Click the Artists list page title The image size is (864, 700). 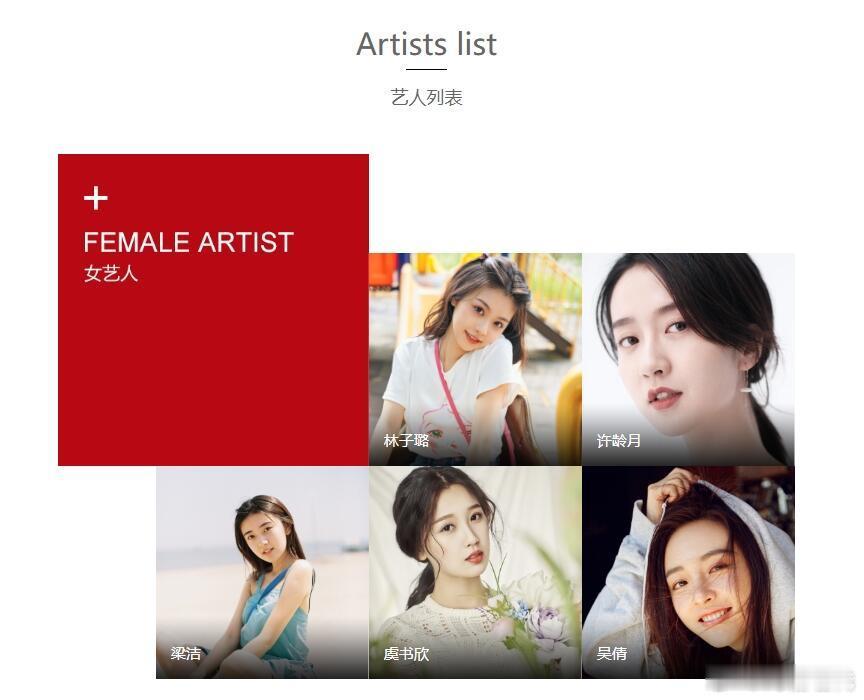(x=426, y=44)
